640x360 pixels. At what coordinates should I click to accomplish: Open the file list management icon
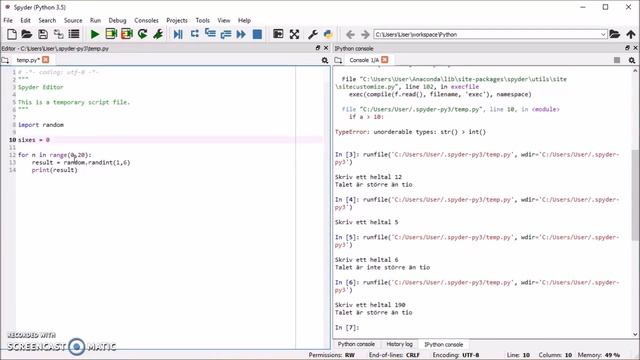(74, 34)
